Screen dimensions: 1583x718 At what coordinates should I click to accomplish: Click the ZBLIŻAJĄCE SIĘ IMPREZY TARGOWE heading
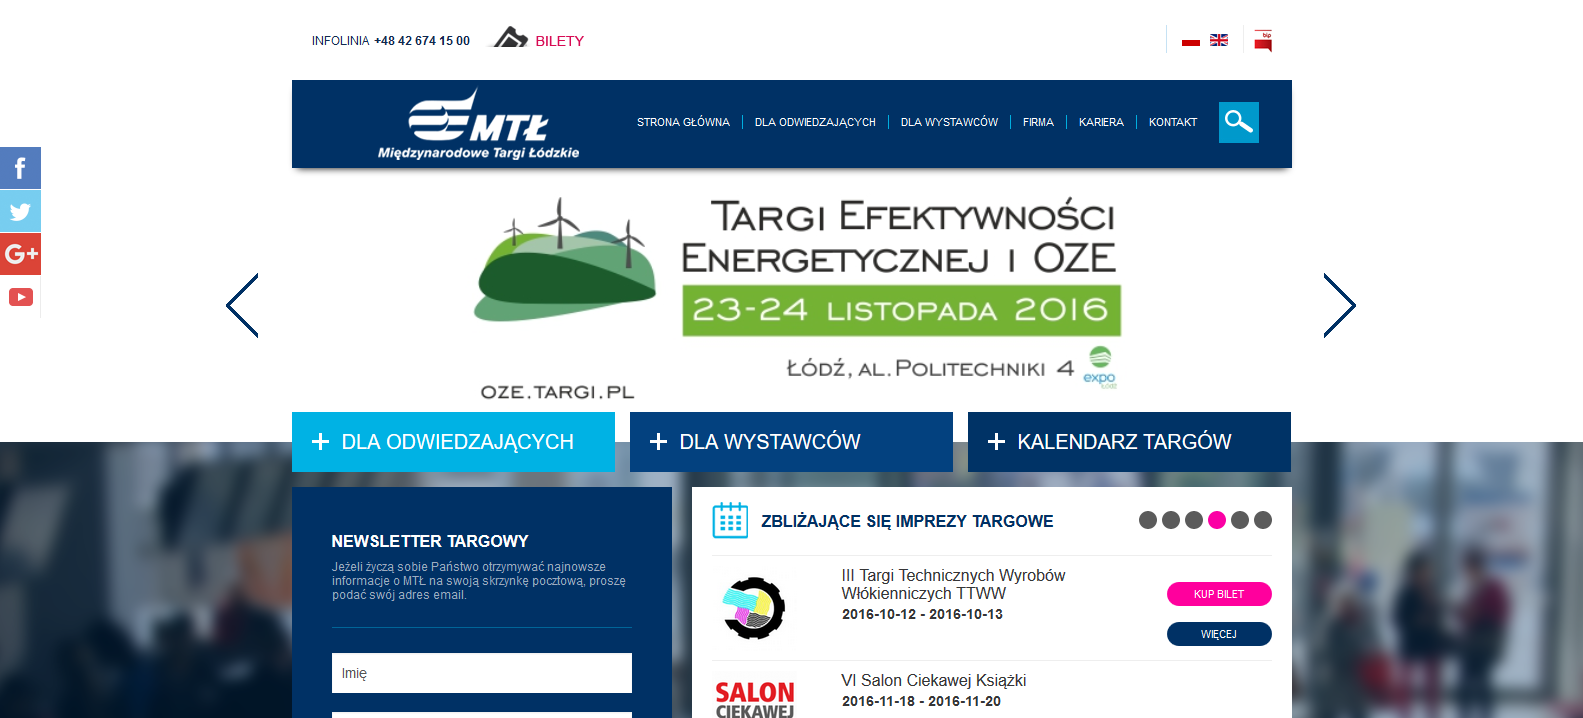907,521
